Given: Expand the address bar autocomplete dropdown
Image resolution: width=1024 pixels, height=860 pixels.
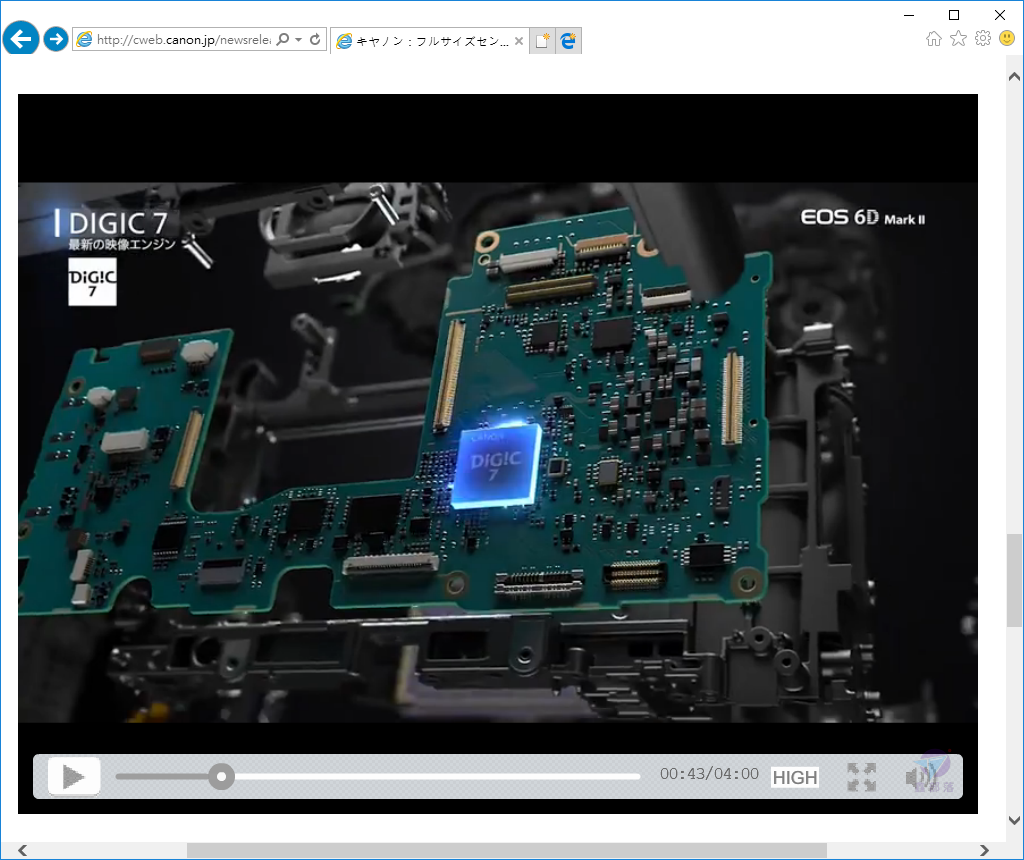Looking at the screenshot, I should (x=298, y=40).
